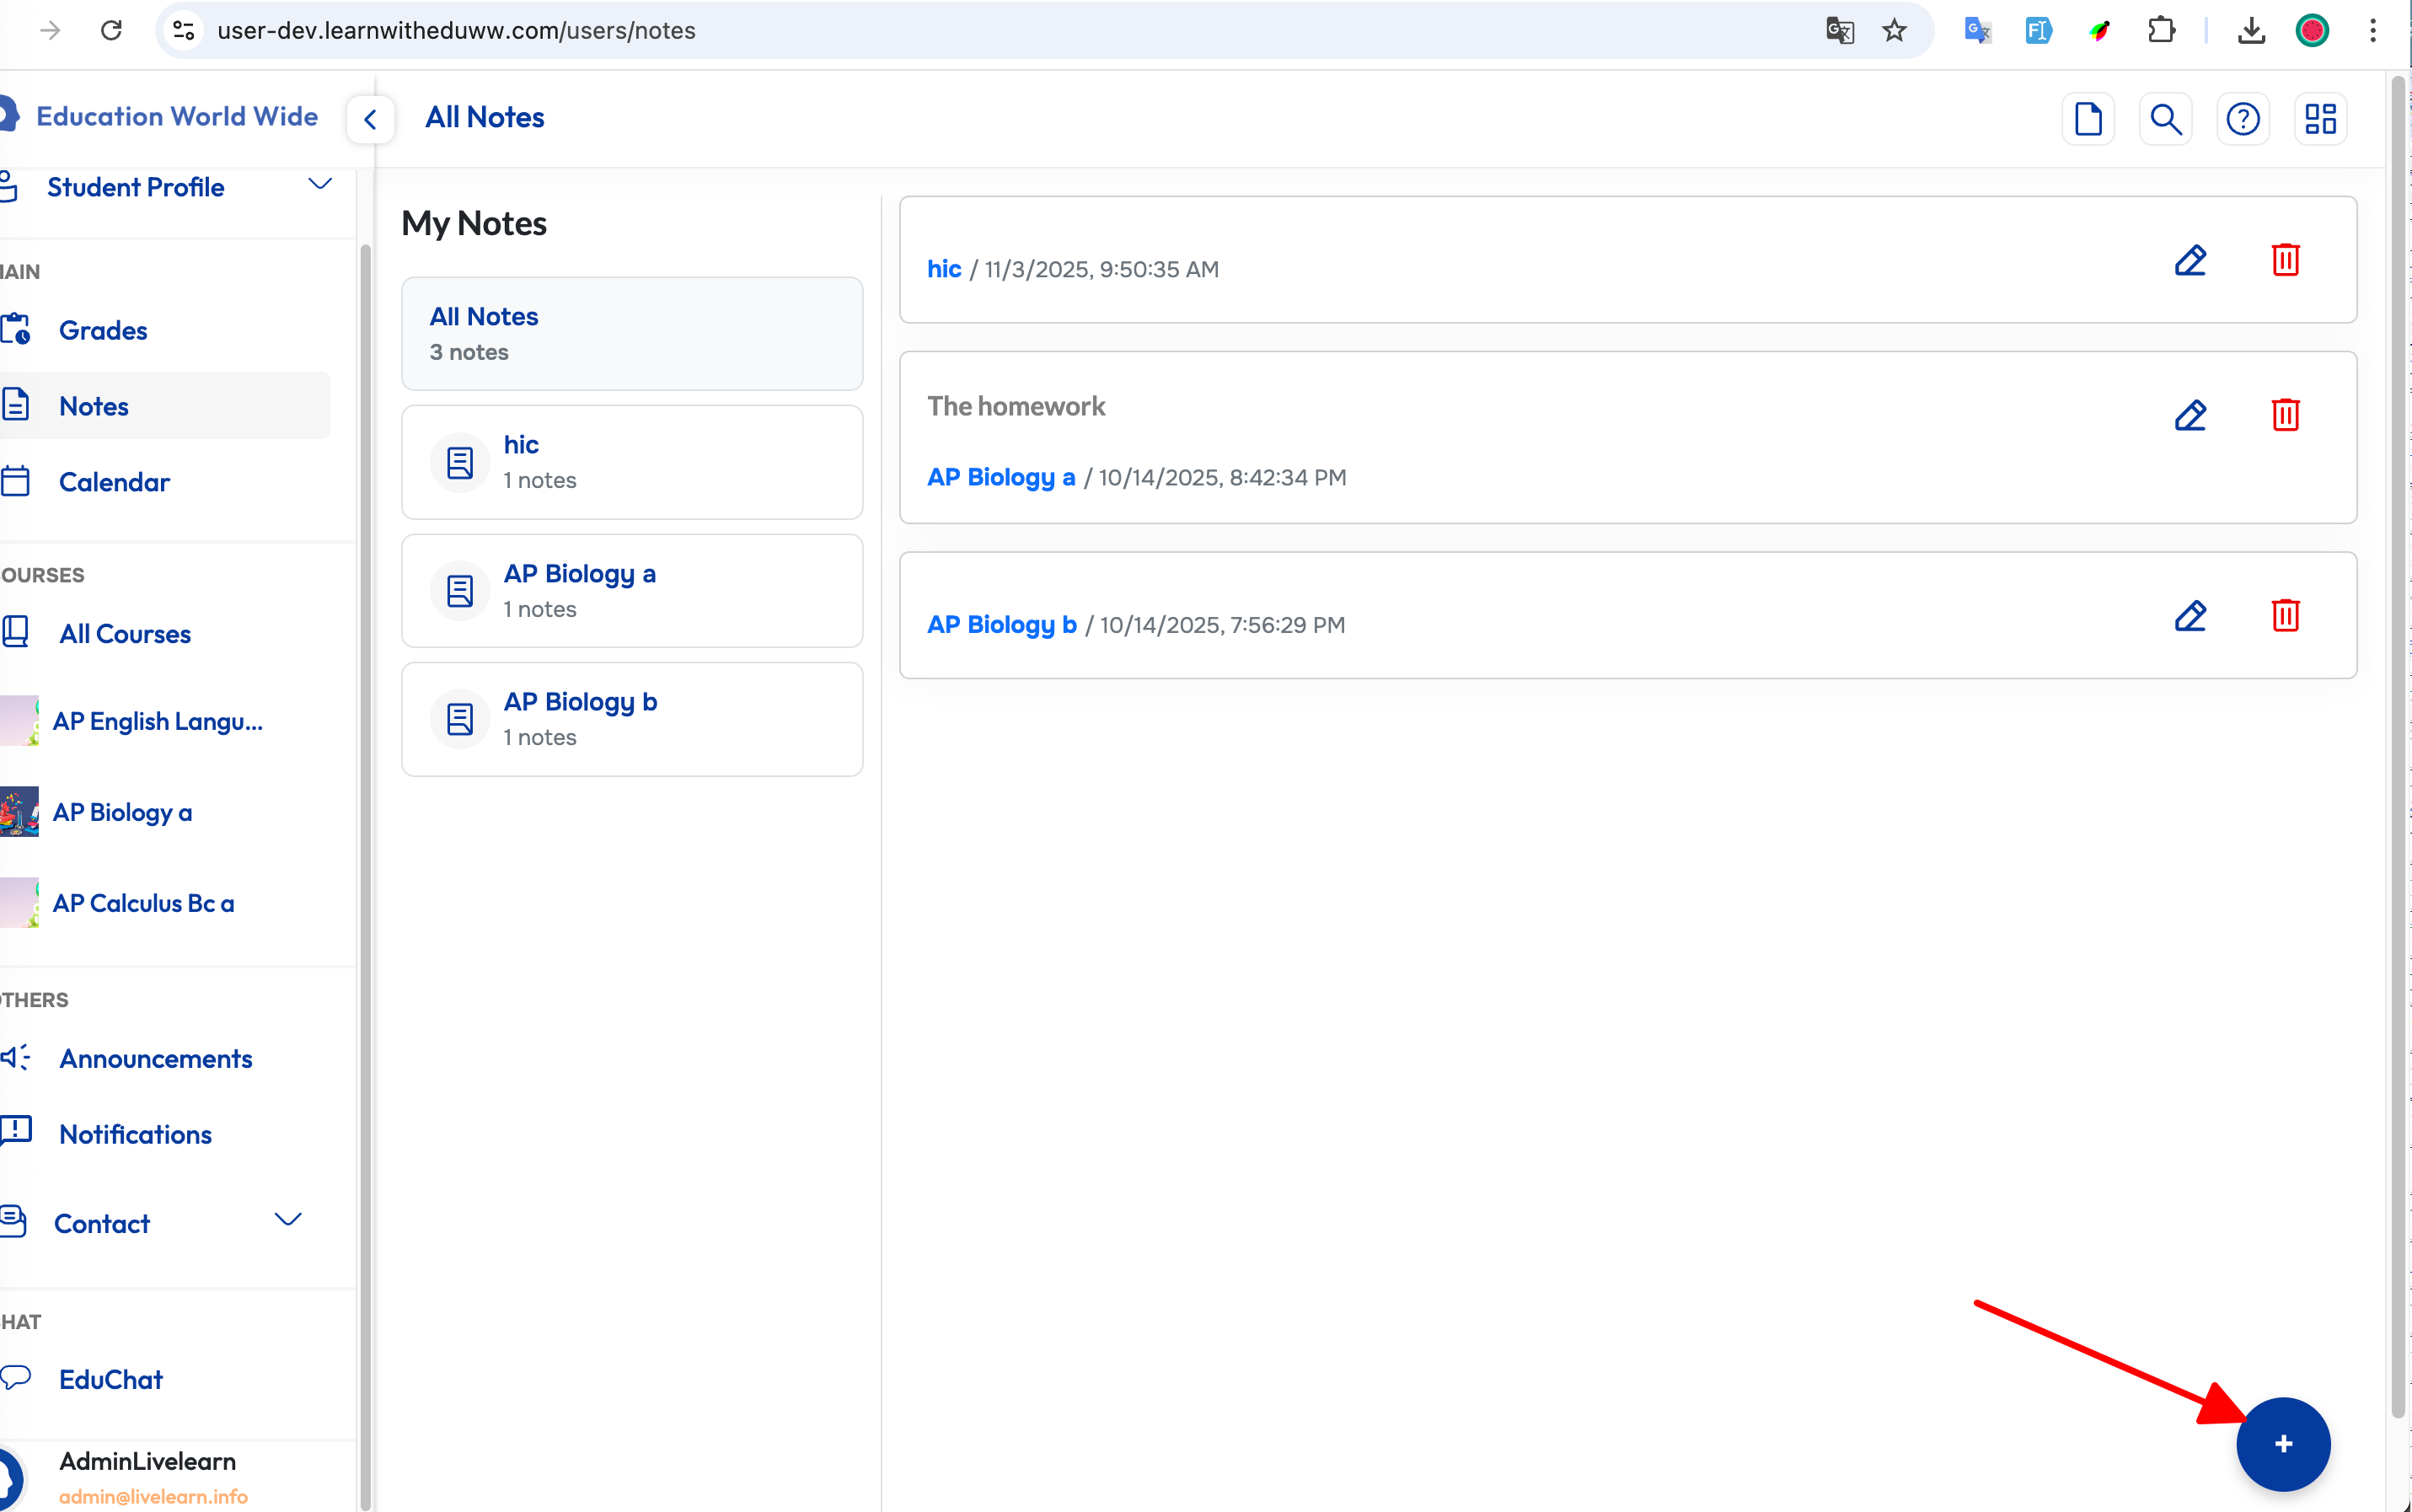Select the AP Biology a notes folder
The width and height of the screenshot is (2412, 1512).
[632, 590]
